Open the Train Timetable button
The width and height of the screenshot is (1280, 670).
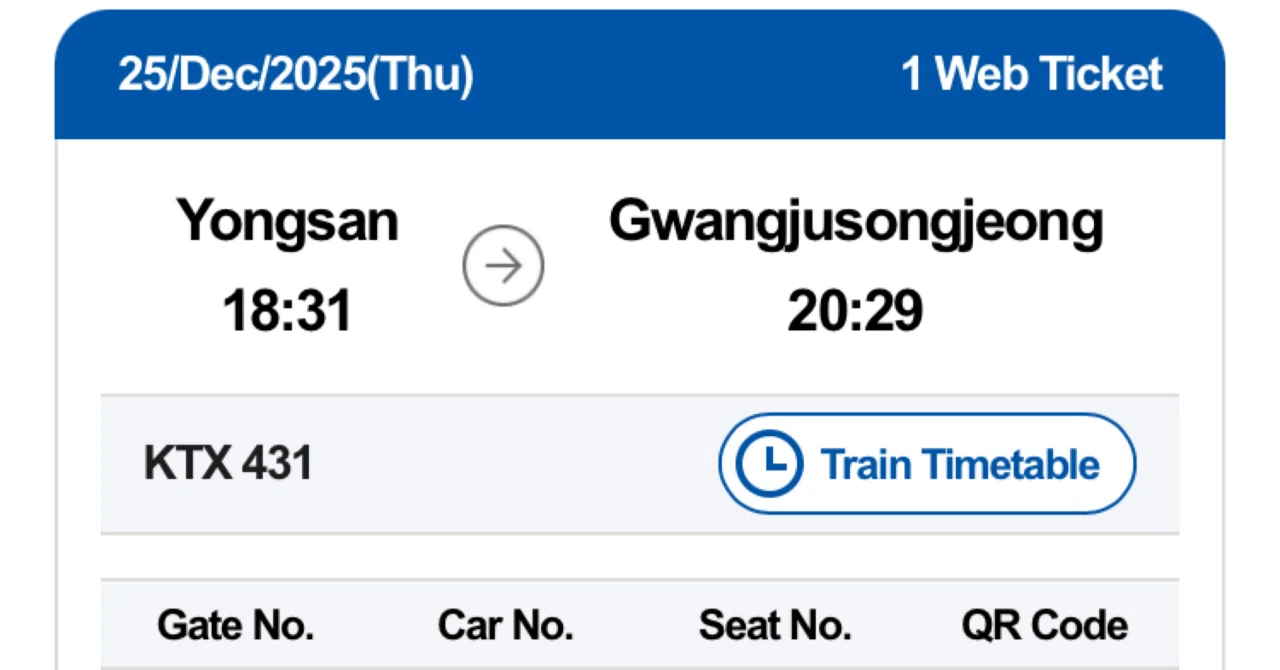point(927,464)
